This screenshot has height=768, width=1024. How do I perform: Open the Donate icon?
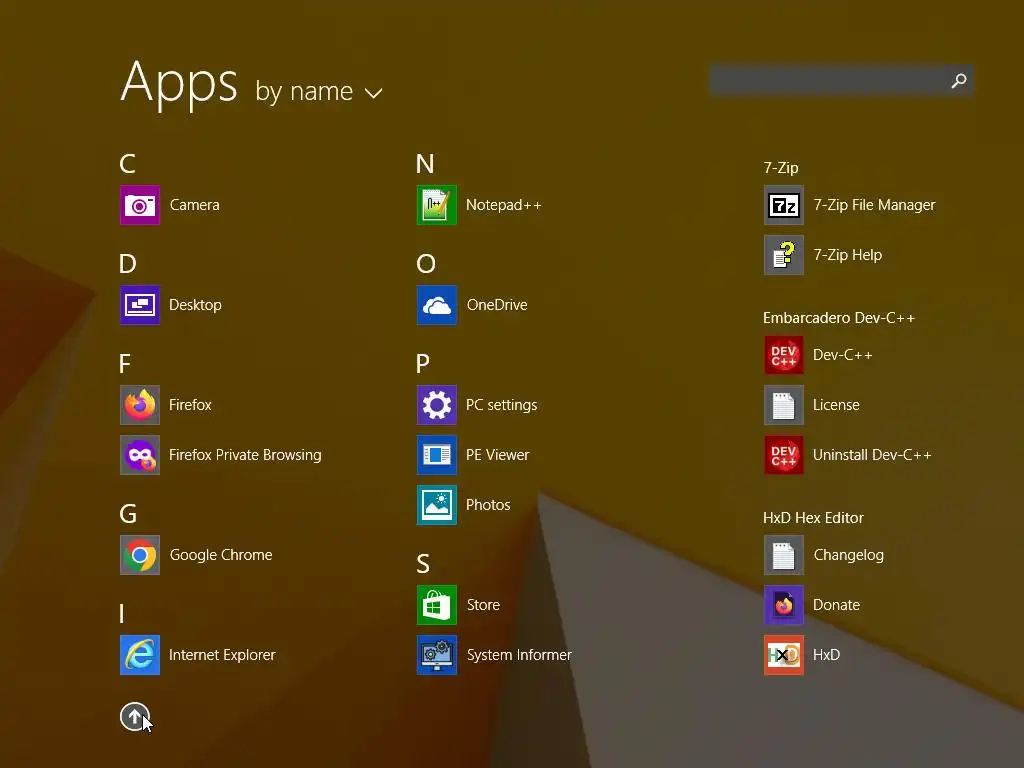coord(784,605)
